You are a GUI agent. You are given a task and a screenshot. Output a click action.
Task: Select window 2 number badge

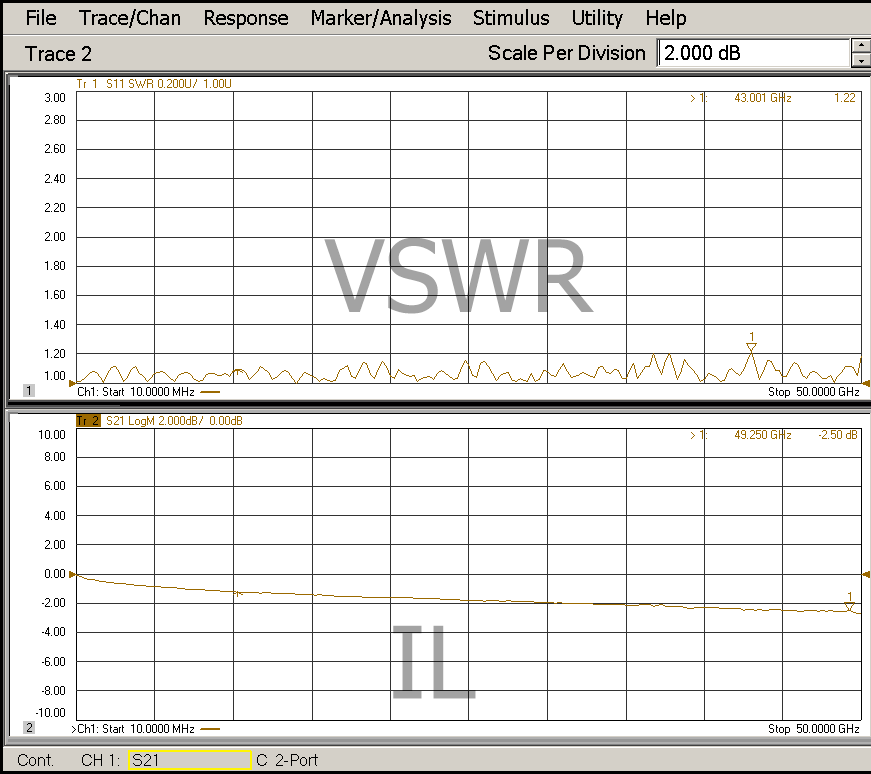[x=29, y=728]
